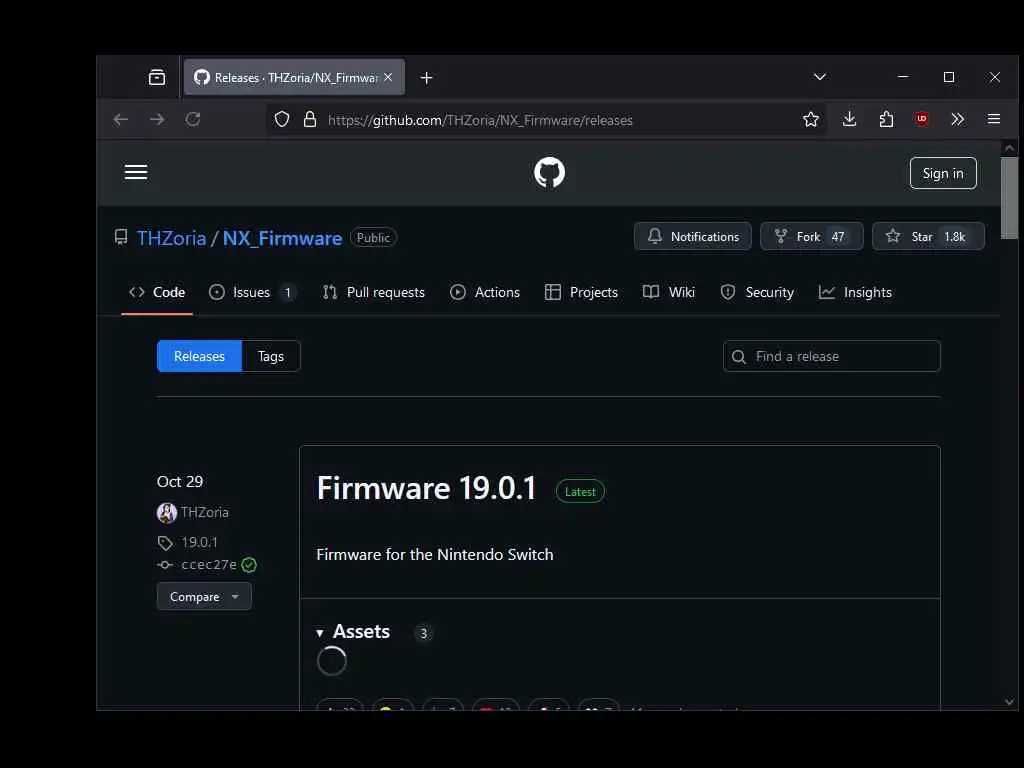Fork the repository
Screen dimensions: 1024x768
pos(811,236)
